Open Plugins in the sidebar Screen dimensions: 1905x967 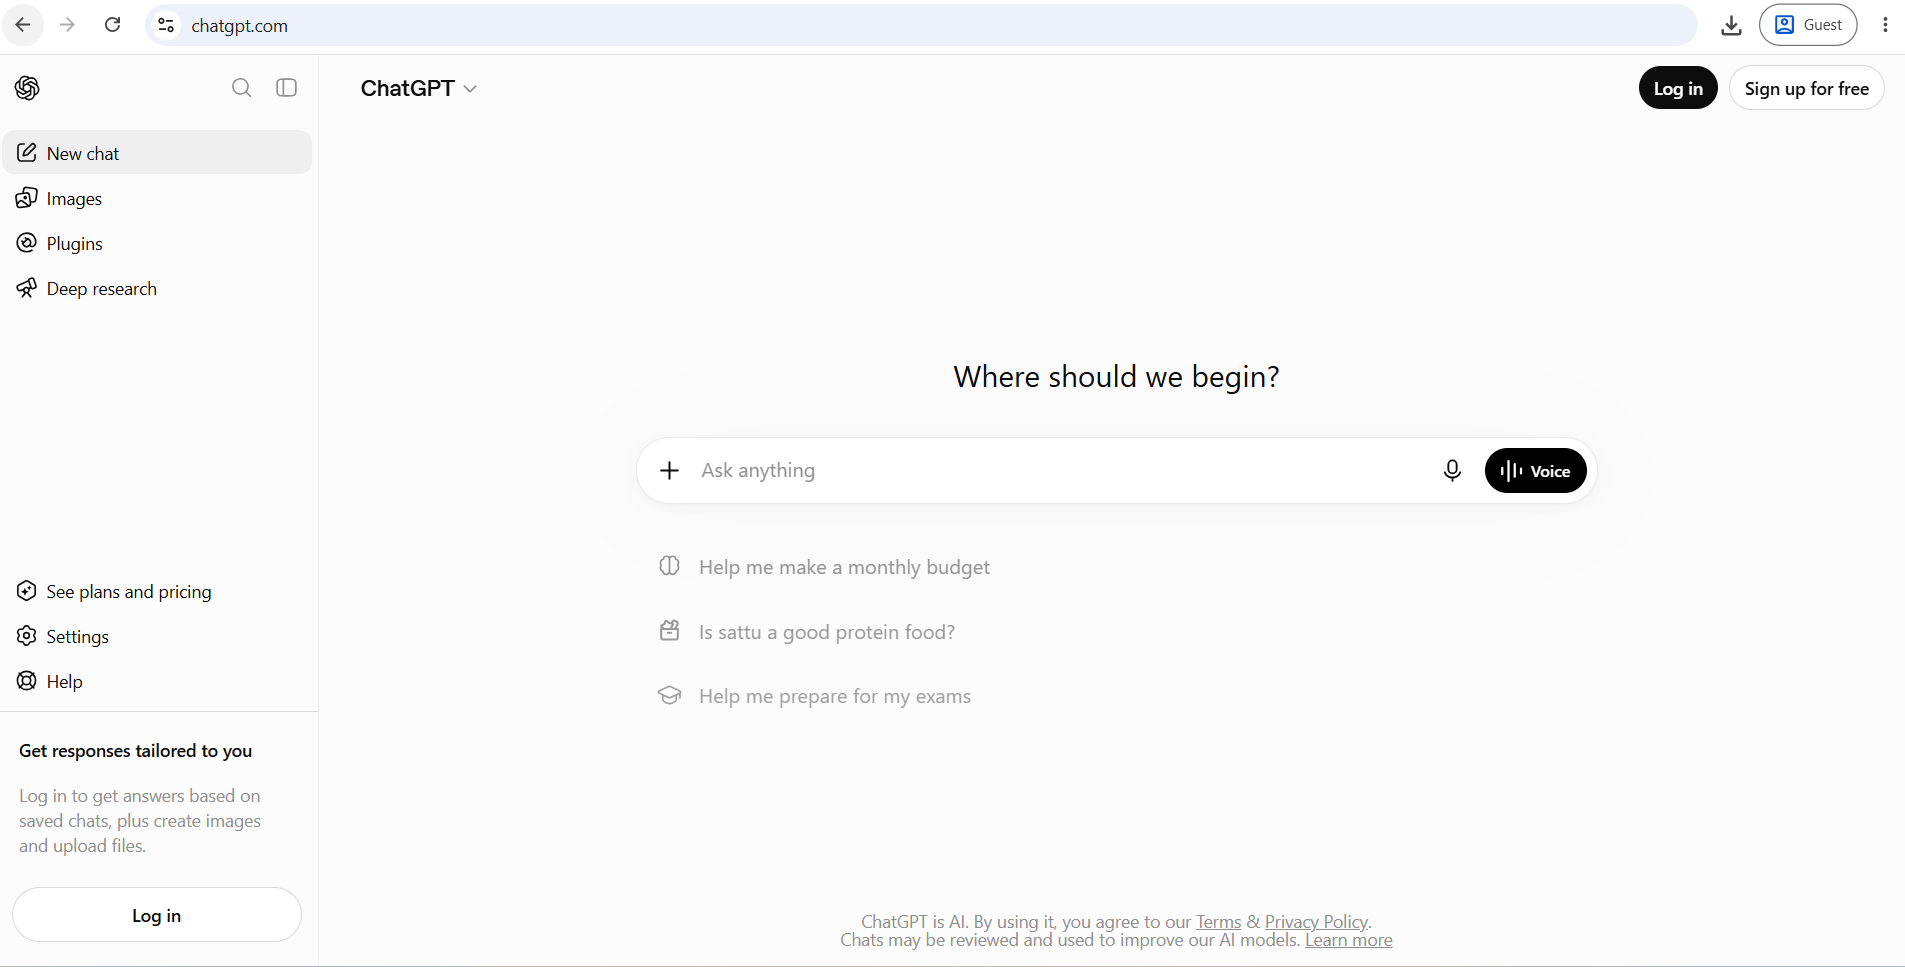point(157,243)
